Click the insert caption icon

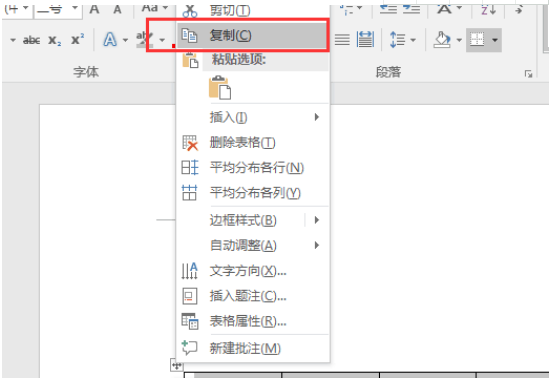(190, 296)
